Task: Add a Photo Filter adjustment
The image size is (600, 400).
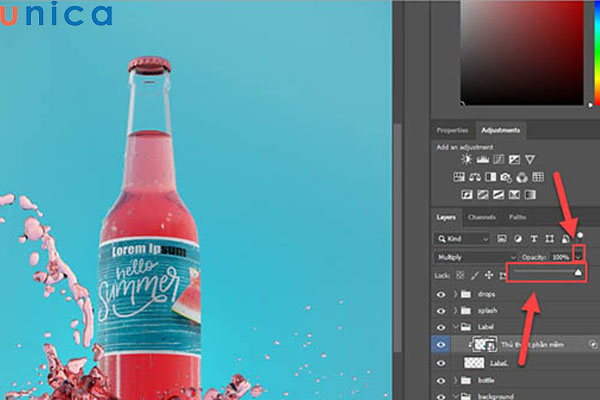Action: [506, 177]
